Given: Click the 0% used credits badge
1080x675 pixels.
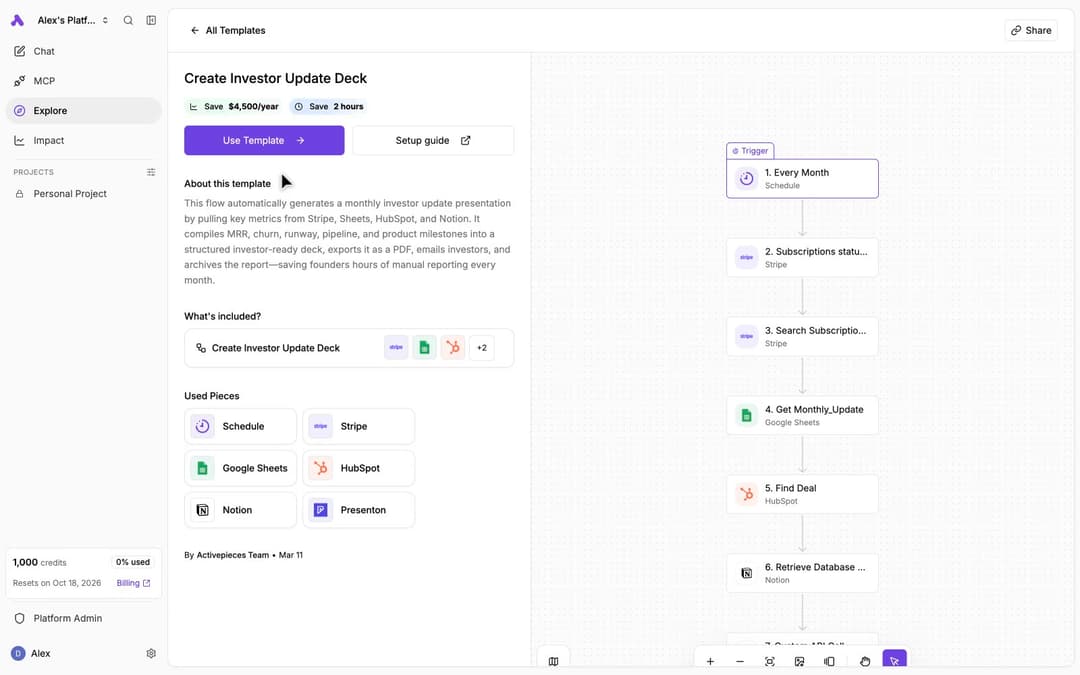Looking at the screenshot, I should [132, 562].
